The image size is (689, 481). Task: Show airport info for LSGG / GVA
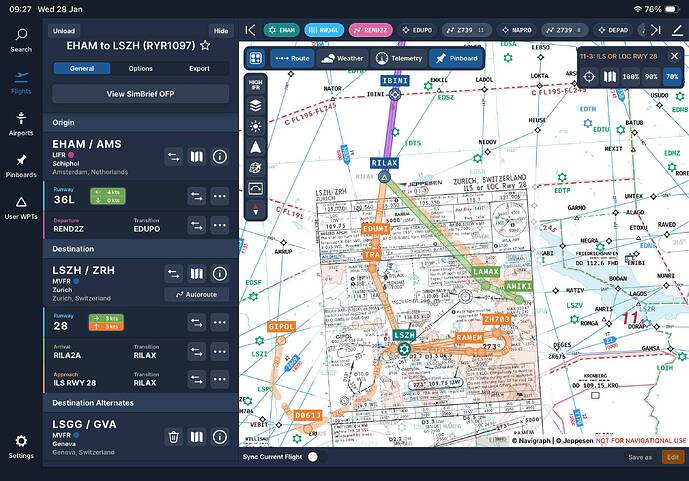point(220,437)
